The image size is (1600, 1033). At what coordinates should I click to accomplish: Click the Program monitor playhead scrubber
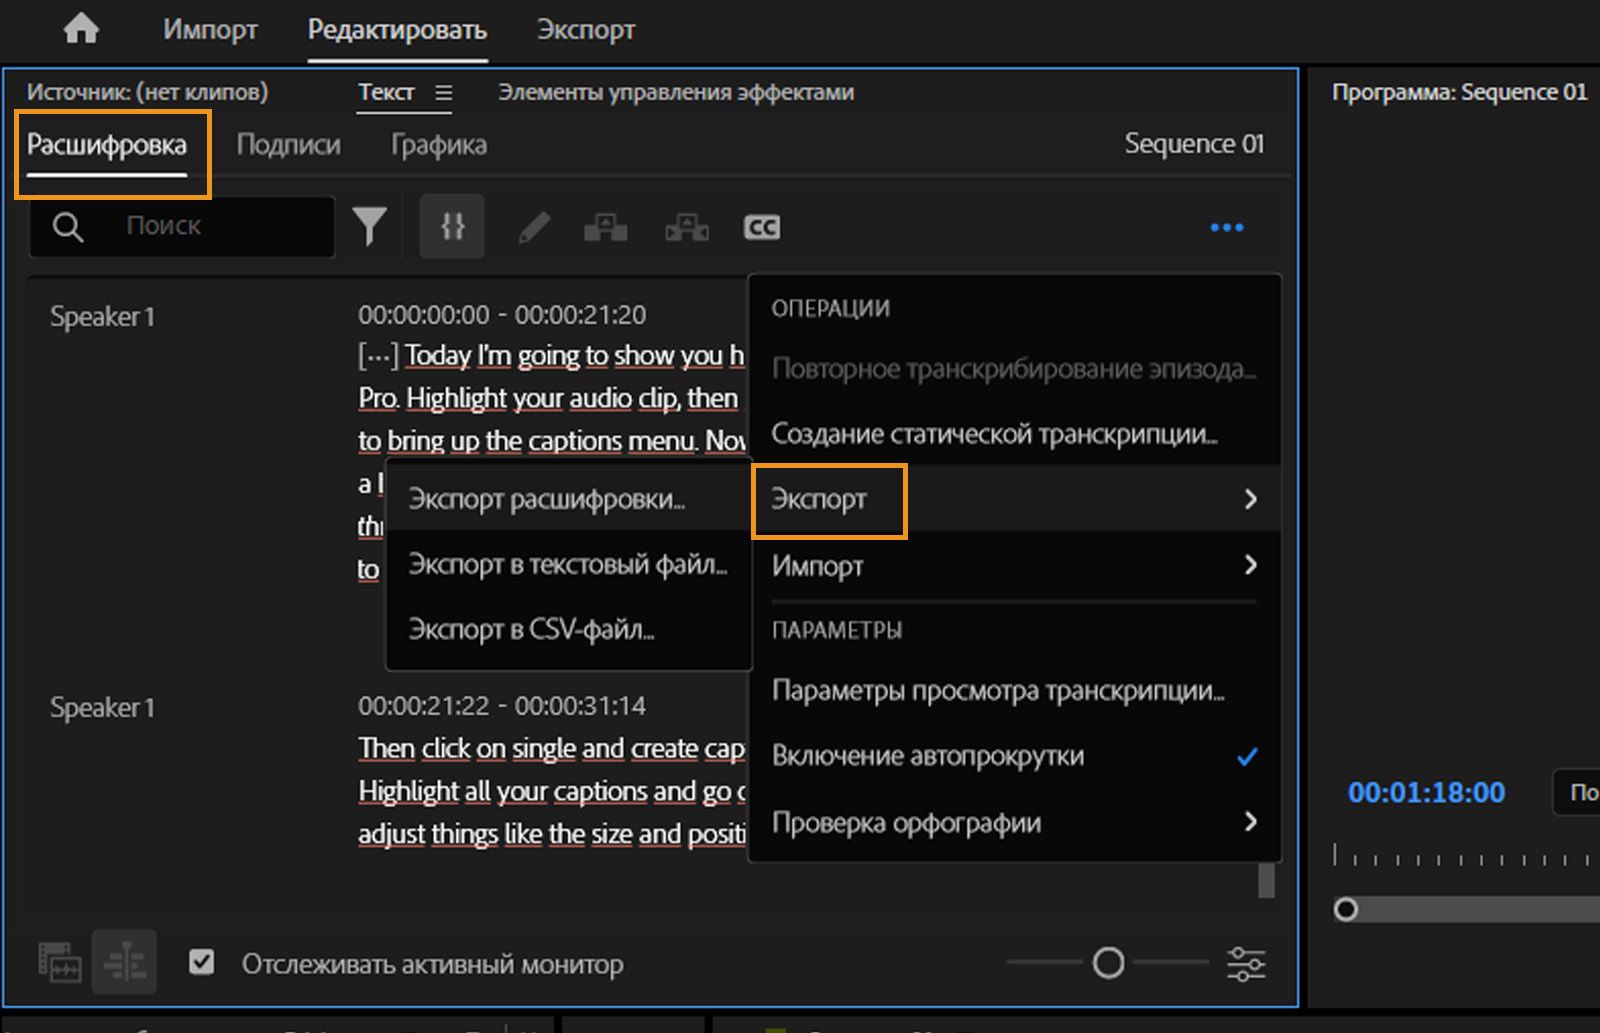tap(1346, 909)
